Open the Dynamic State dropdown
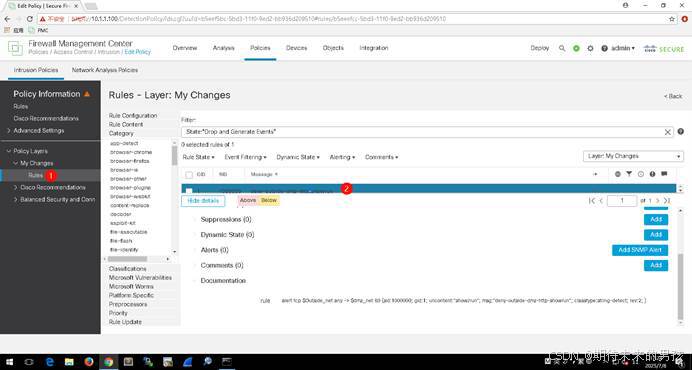The image size is (692, 370). pyautogui.click(x=298, y=157)
